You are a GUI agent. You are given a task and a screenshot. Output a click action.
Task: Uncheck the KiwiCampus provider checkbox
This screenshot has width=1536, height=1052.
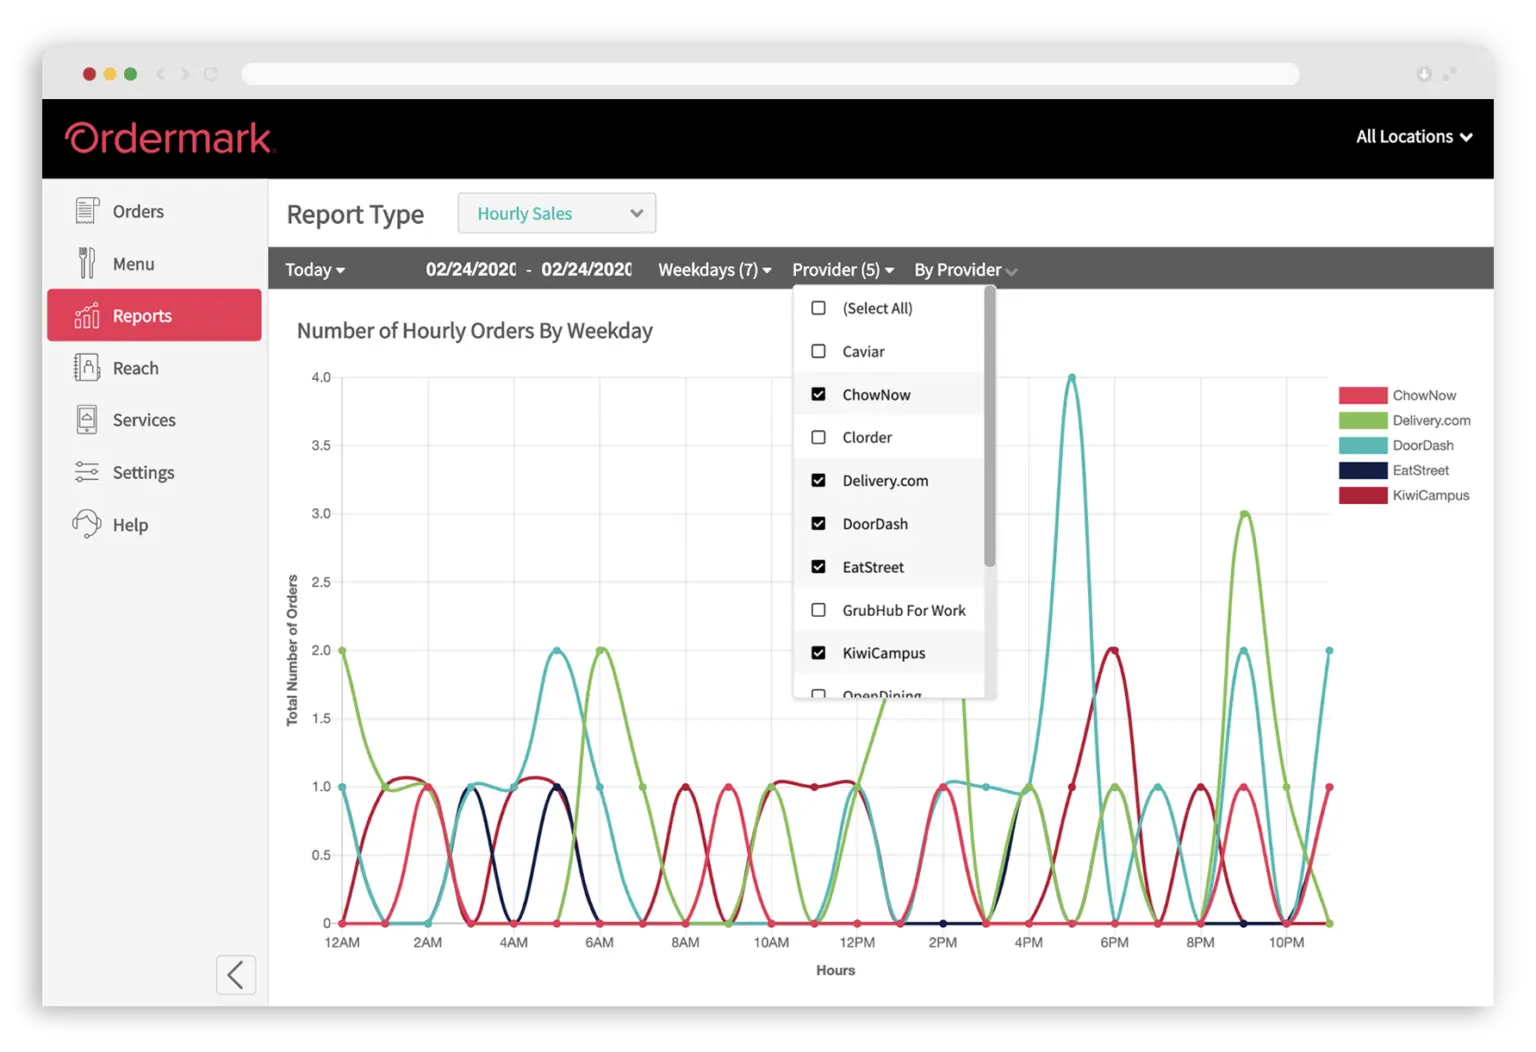click(x=818, y=653)
